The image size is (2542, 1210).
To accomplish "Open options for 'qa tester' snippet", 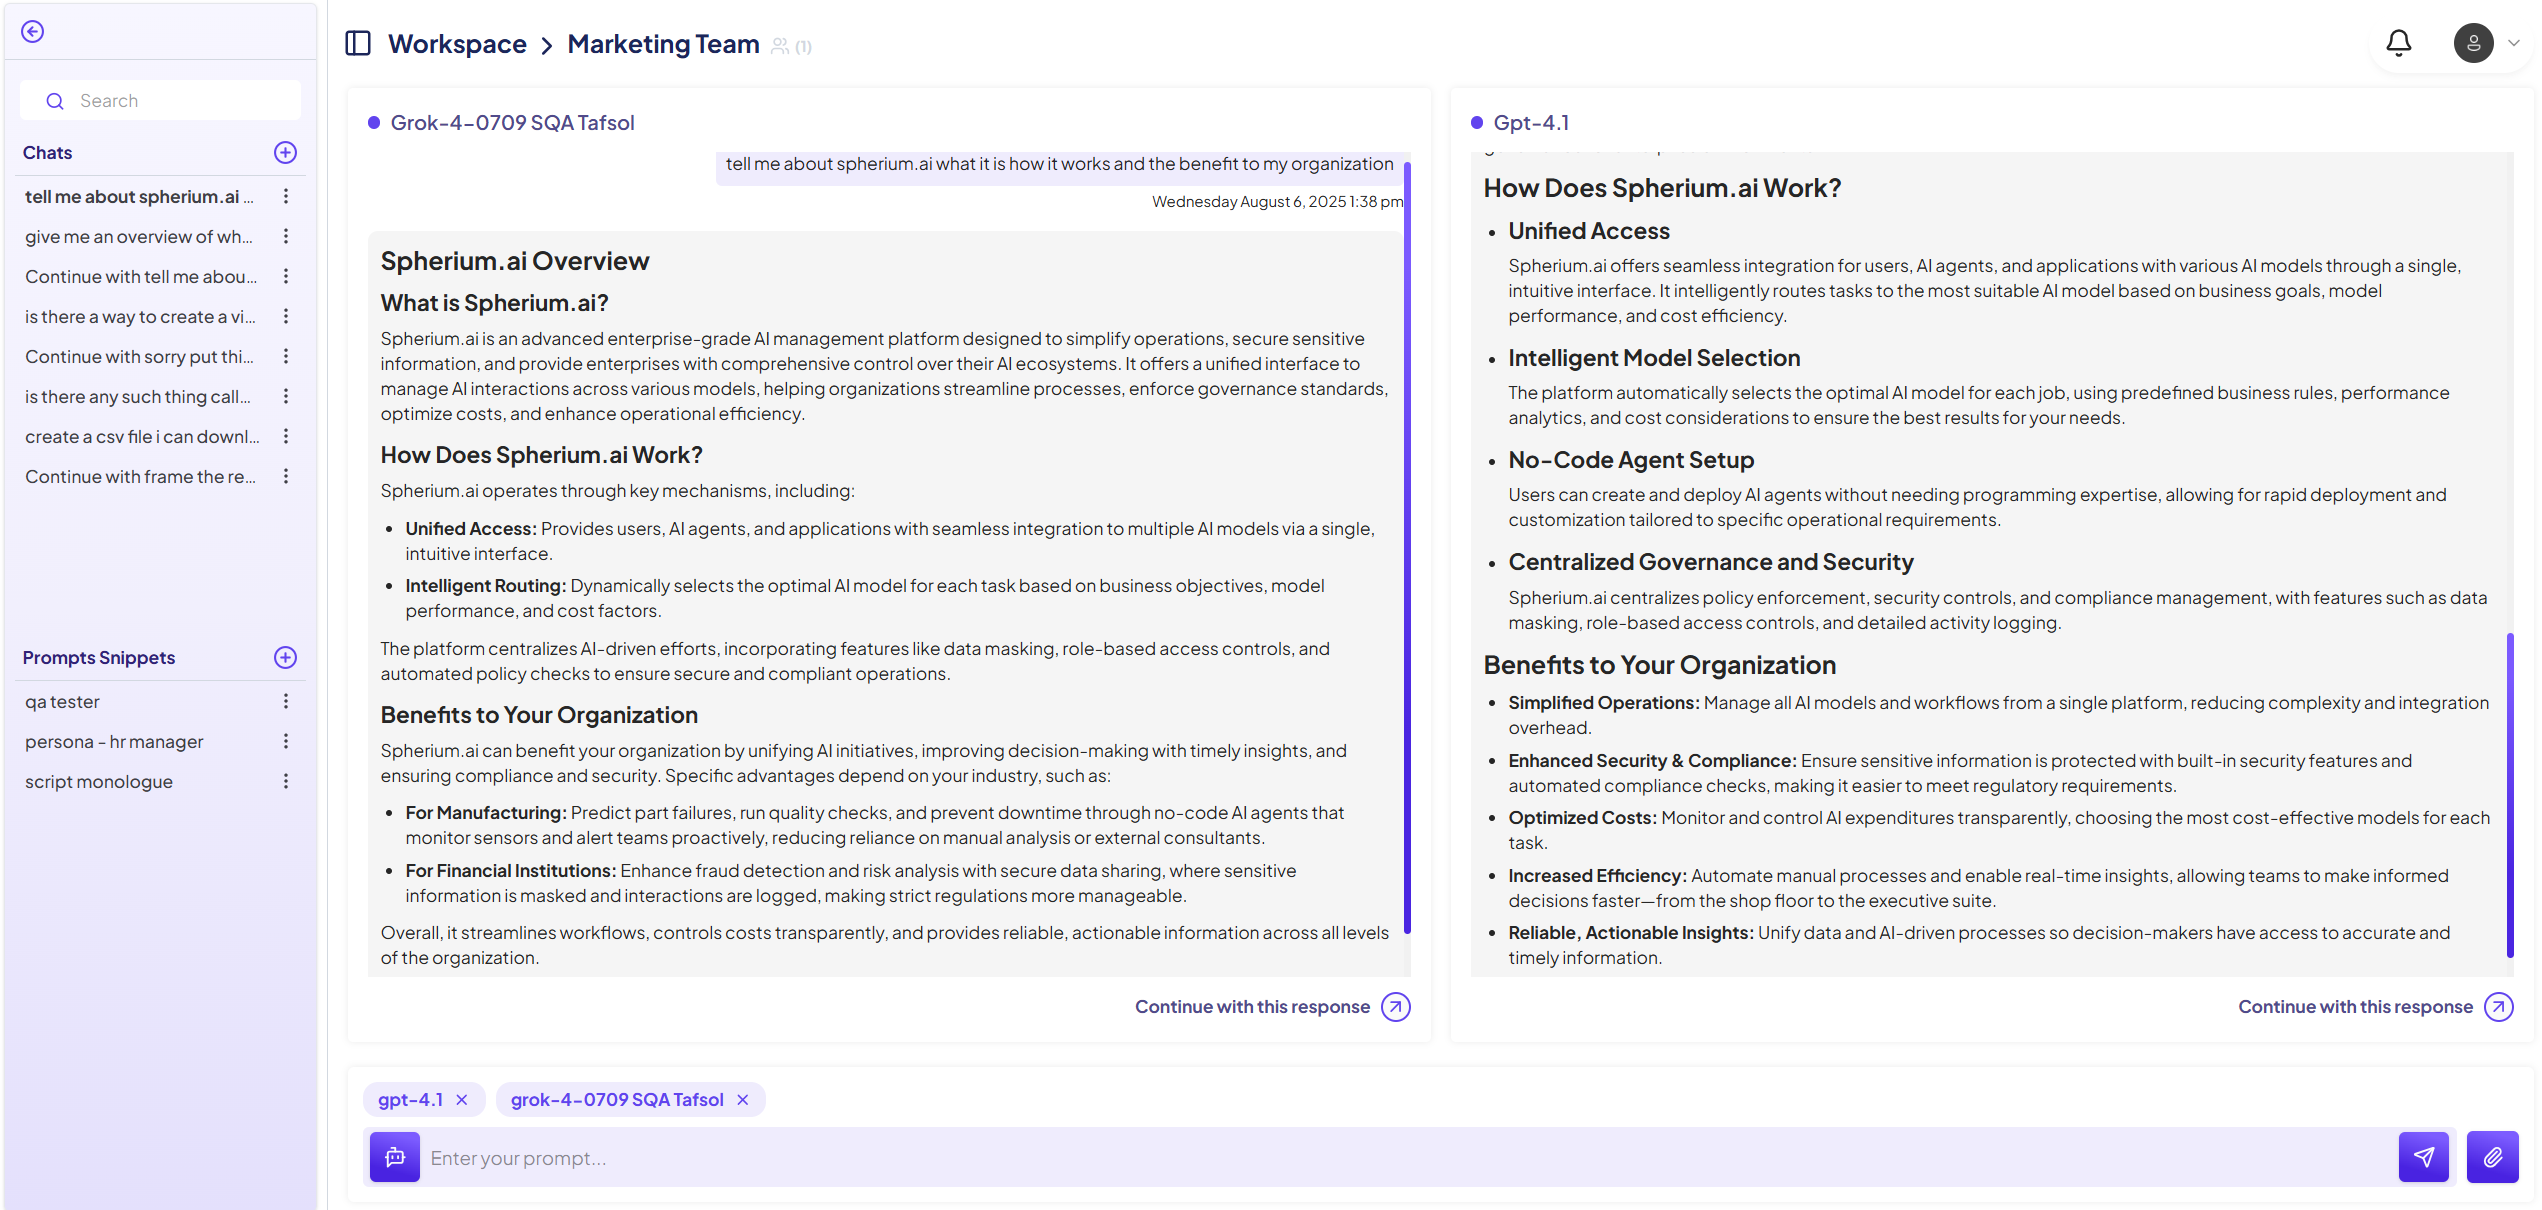I will pyautogui.click(x=286, y=702).
